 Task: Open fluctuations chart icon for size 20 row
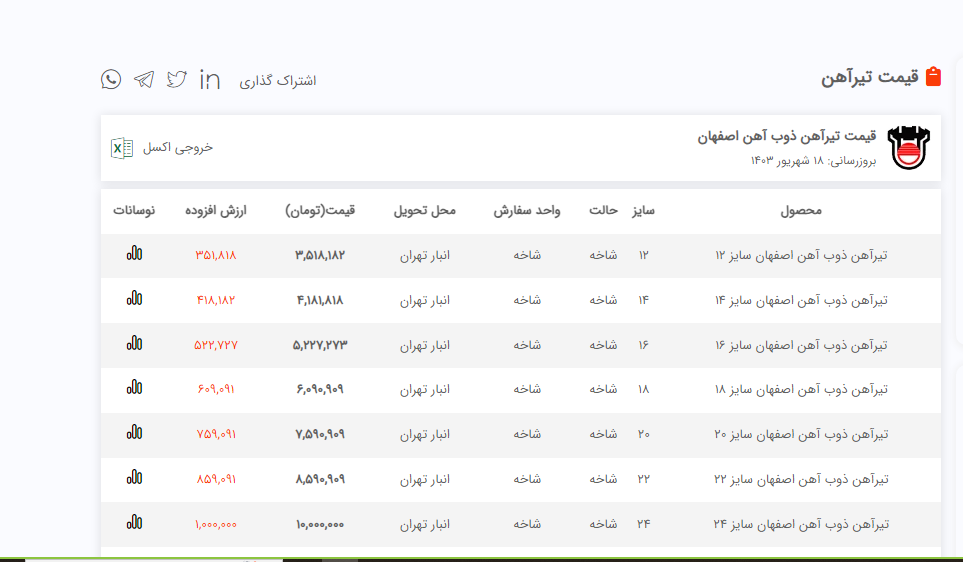point(134,433)
